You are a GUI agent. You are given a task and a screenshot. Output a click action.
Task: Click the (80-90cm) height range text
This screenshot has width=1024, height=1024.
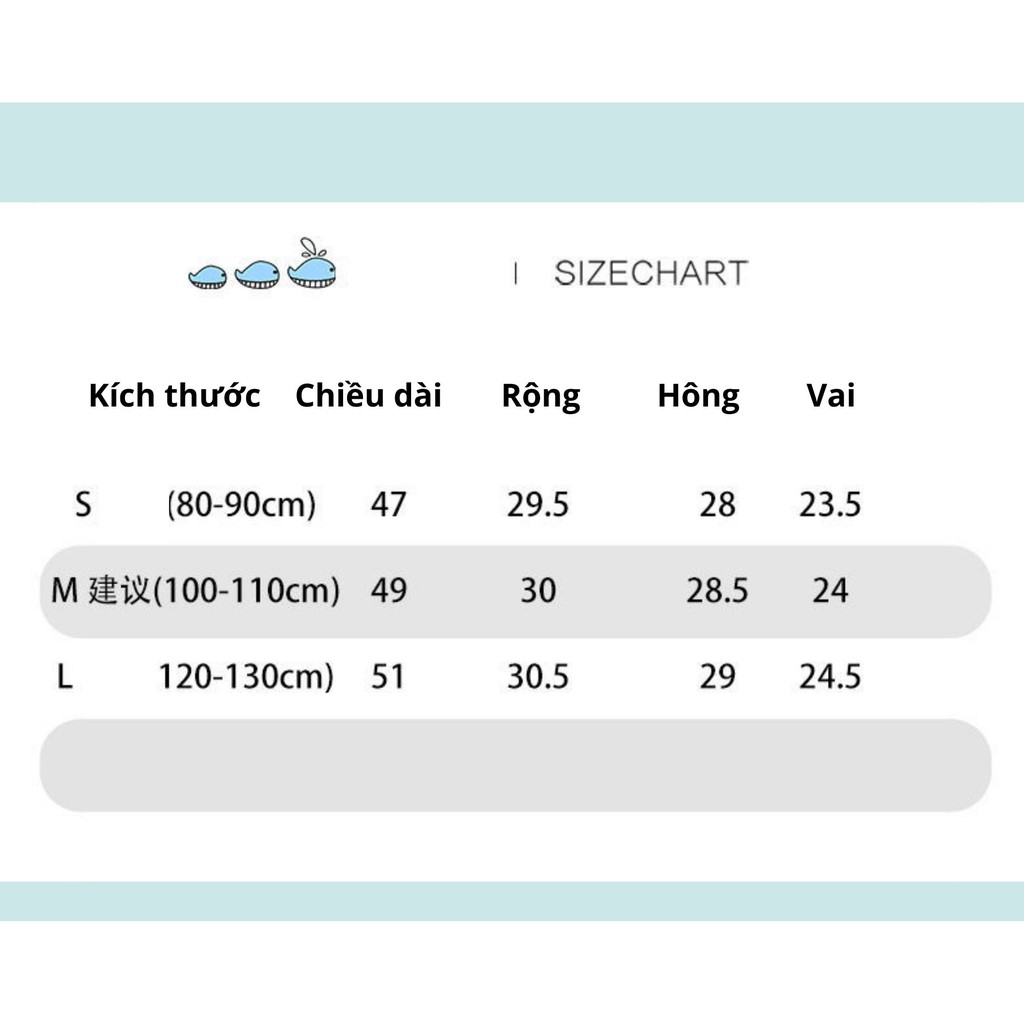point(241,505)
